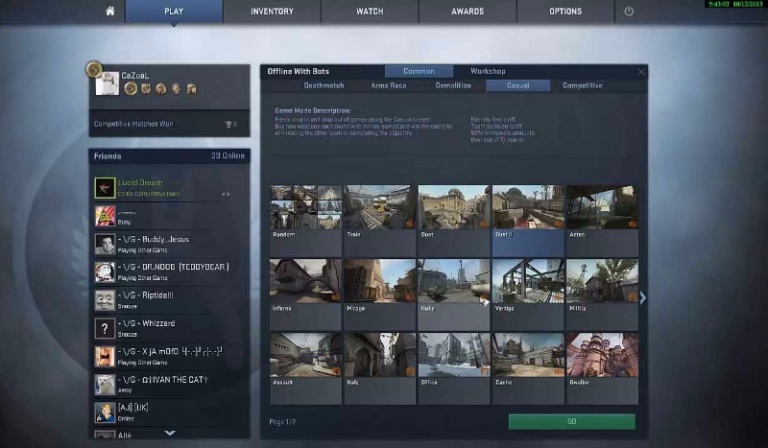Image resolution: width=768 pixels, height=448 pixels.
Task: Select Competitive game mode
Action: point(582,86)
